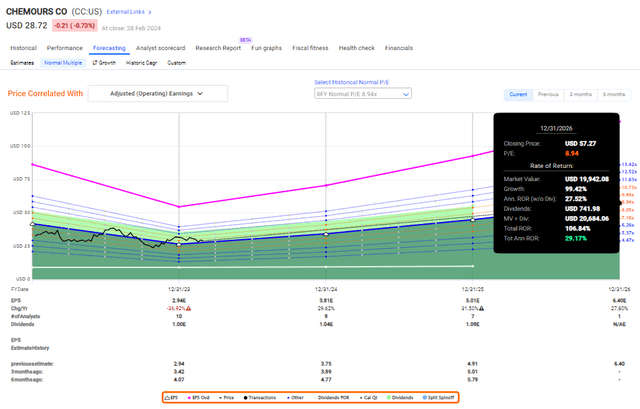The height and width of the screenshot is (409, 640).
Task: Select the LT Growth sub-tab
Action: point(104,63)
